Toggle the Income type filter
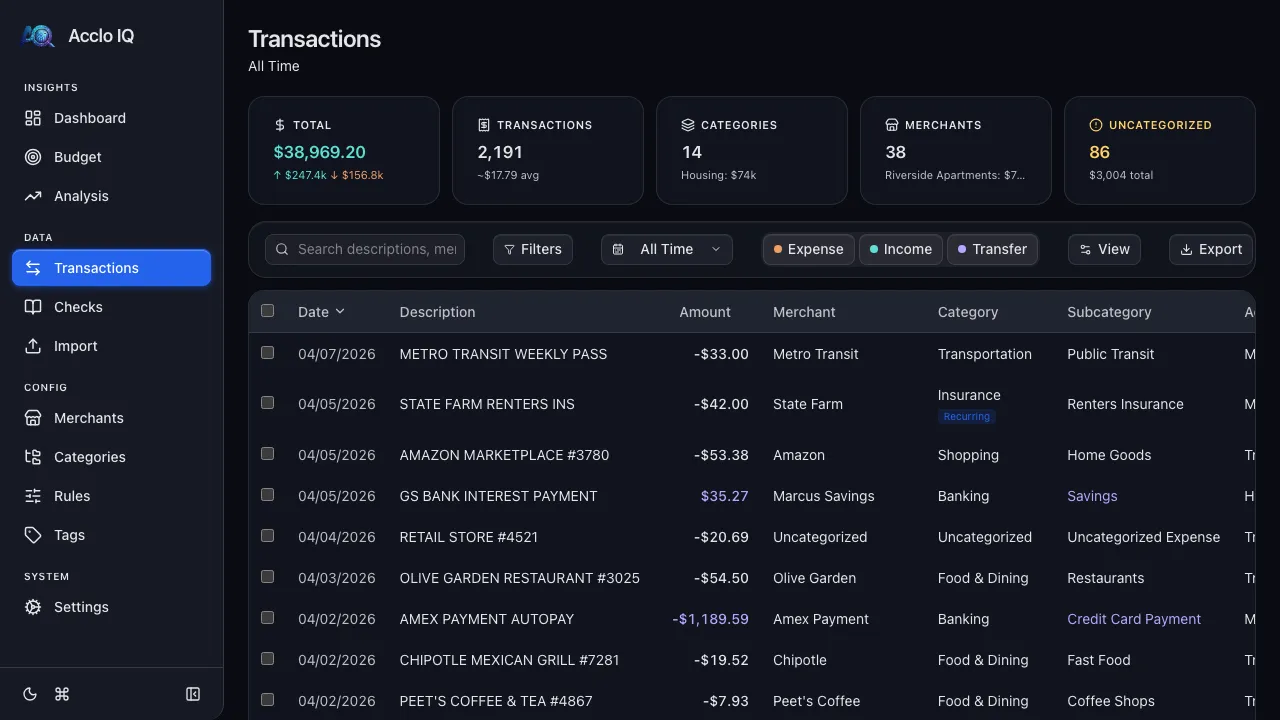Viewport: 1280px width, 720px height. coord(901,249)
